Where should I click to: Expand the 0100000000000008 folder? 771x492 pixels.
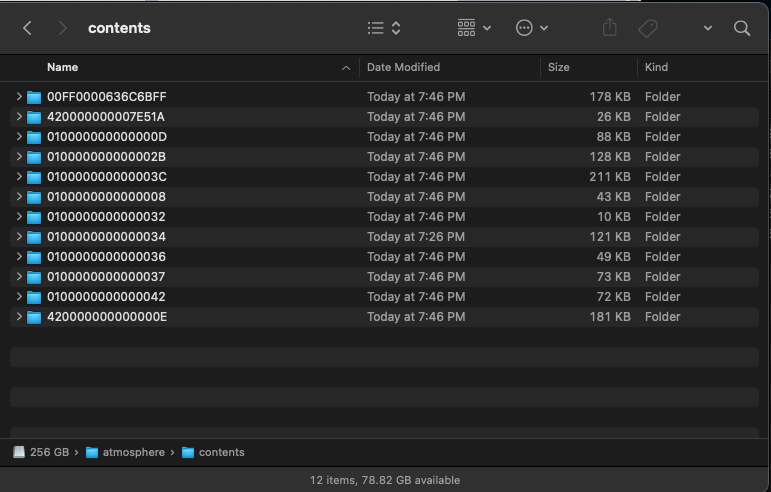(19, 197)
